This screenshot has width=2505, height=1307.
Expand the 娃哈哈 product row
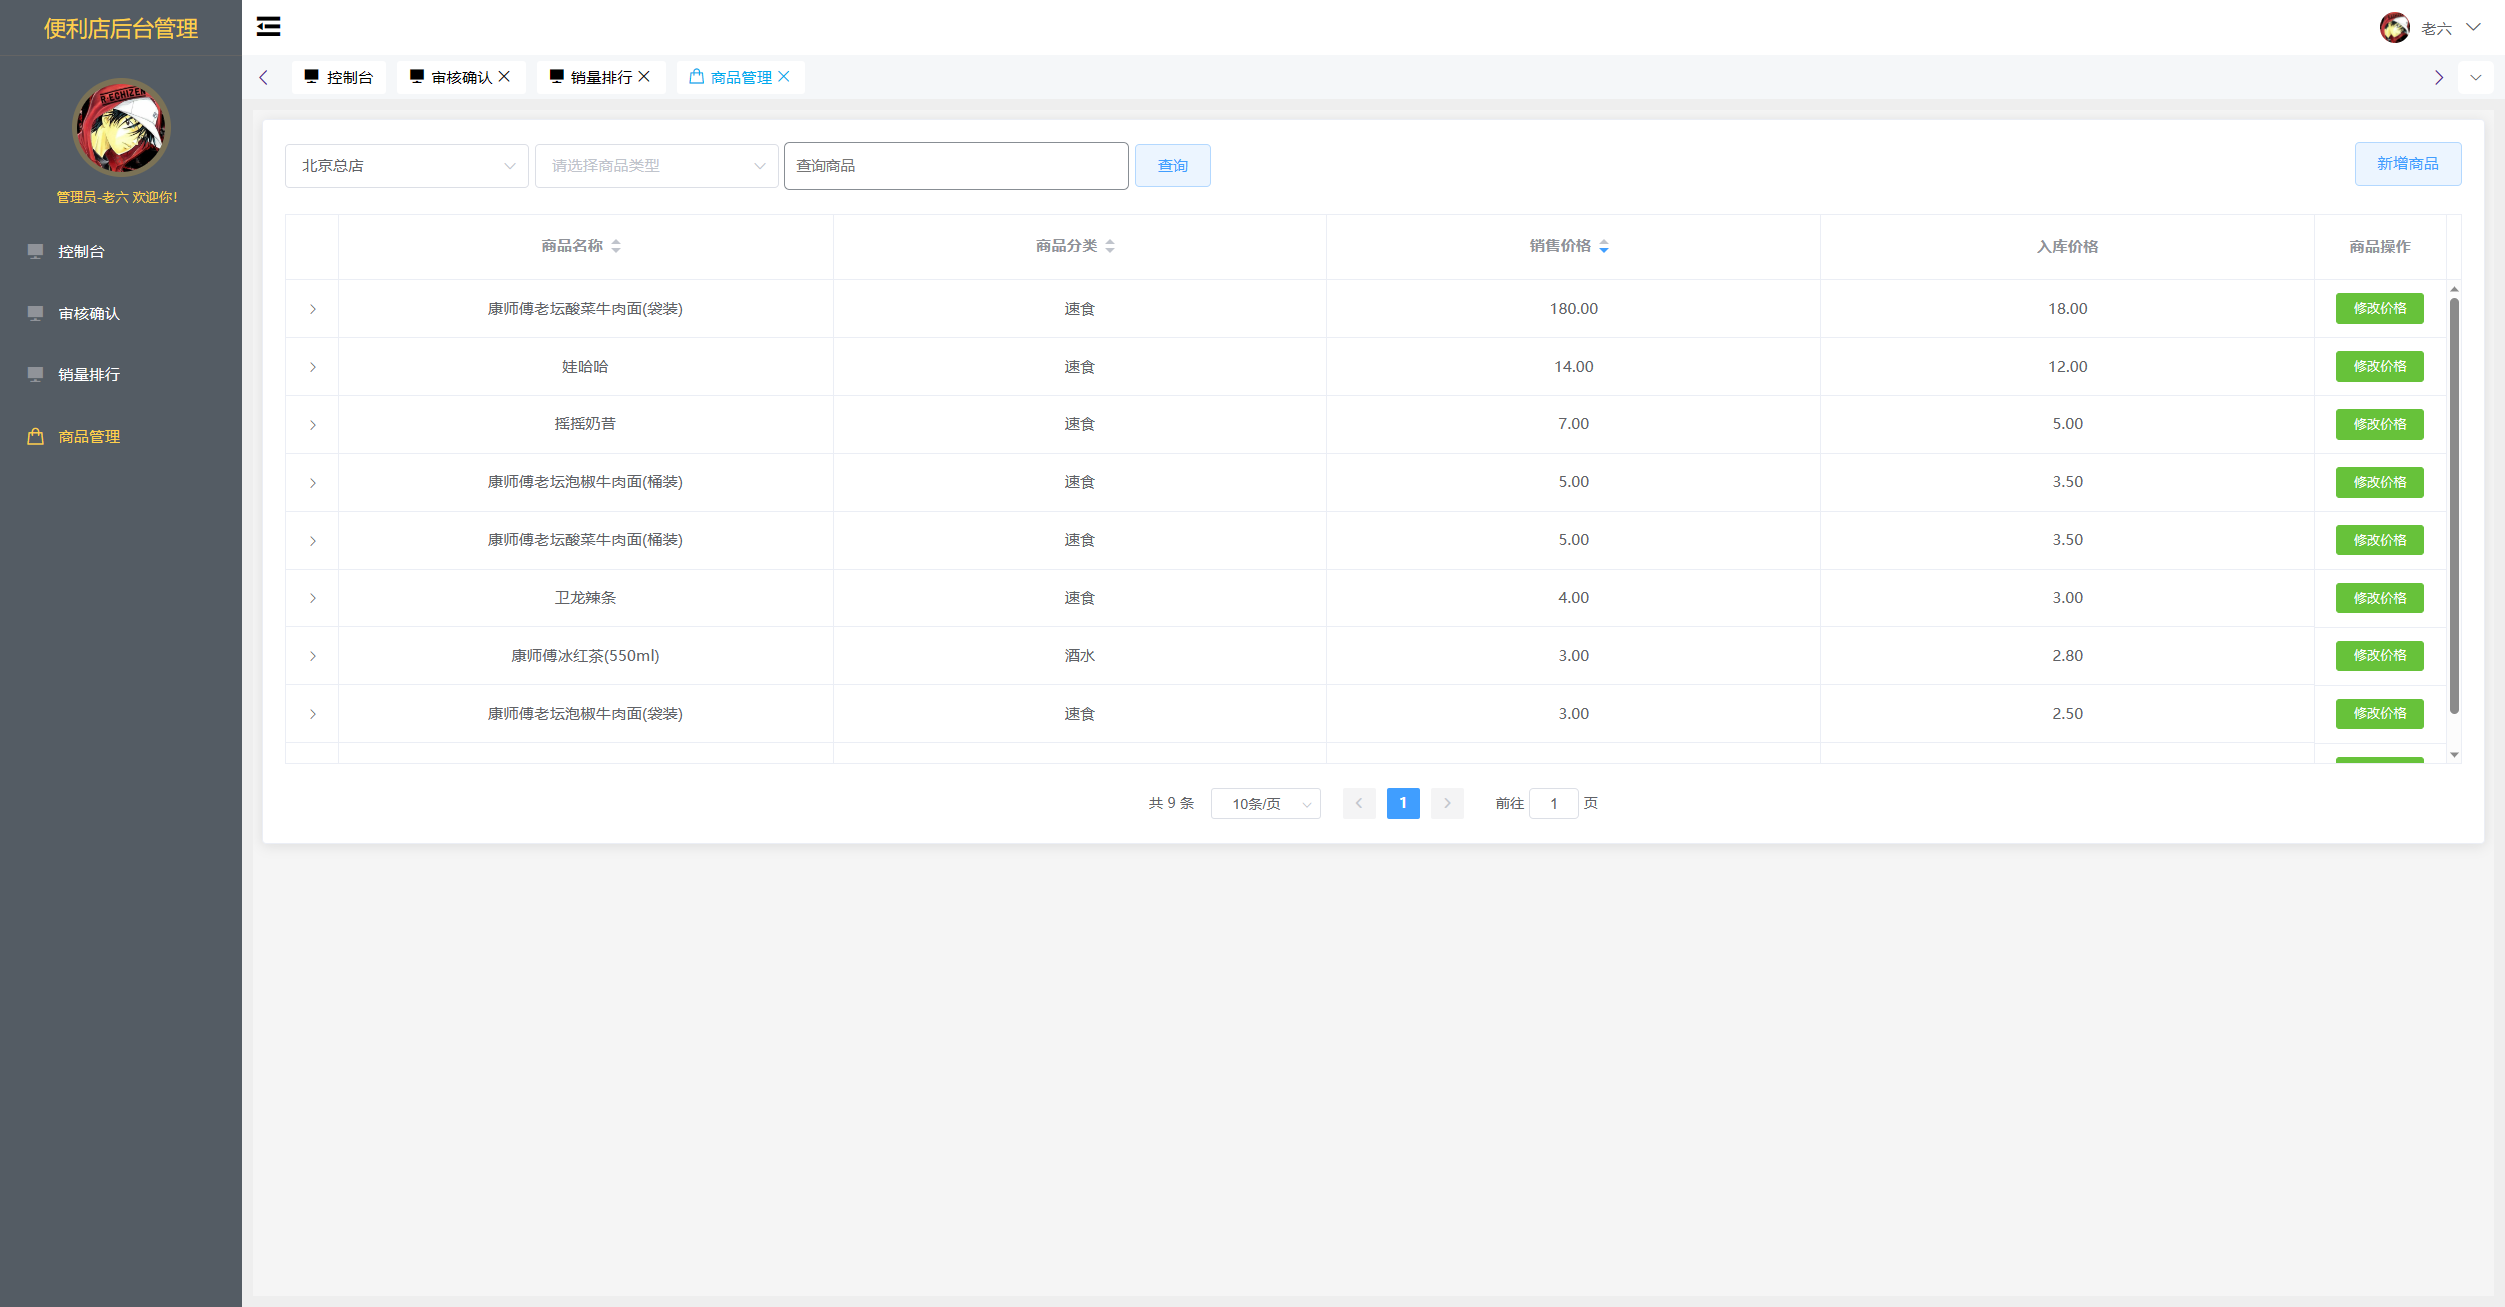(x=313, y=367)
